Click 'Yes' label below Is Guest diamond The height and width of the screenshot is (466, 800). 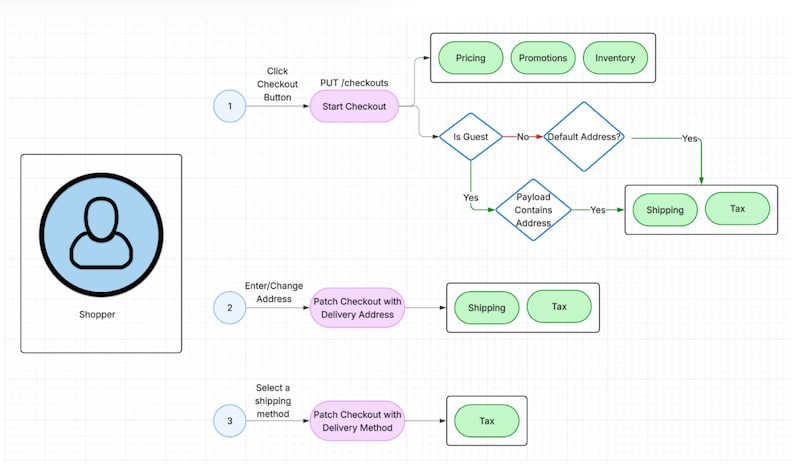470,198
